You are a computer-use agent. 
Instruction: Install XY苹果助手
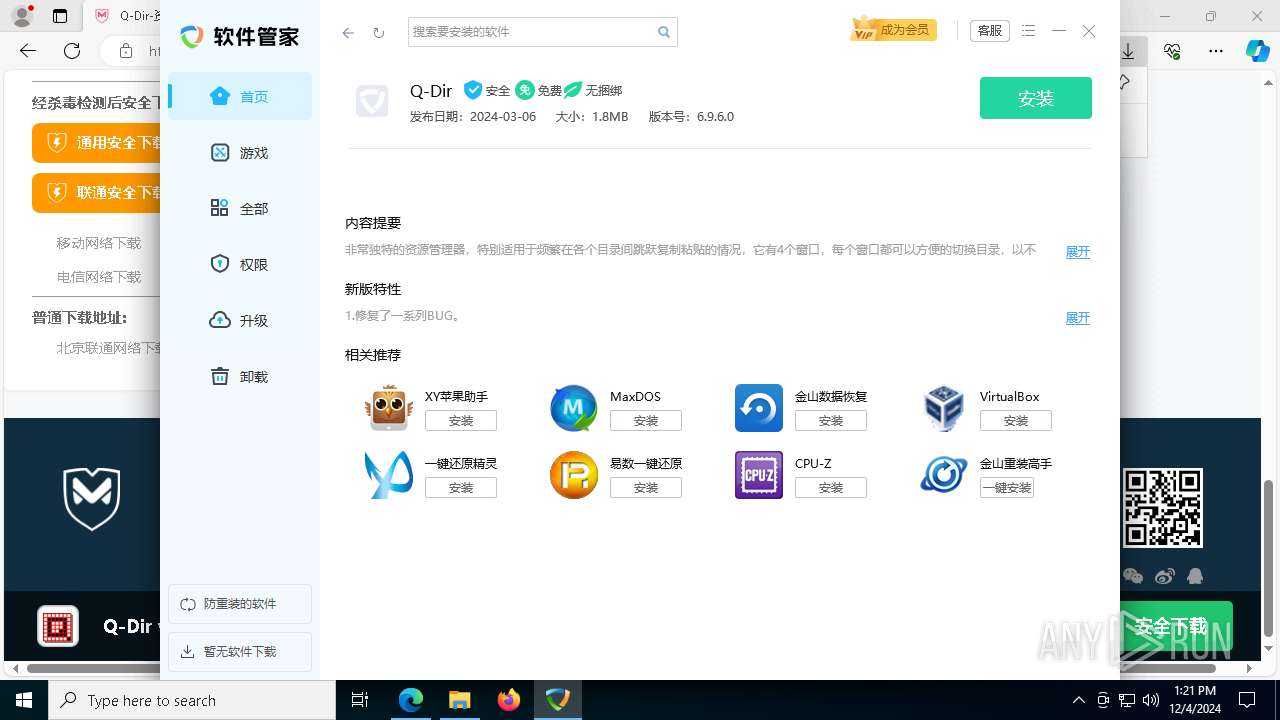tap(461, 421)
